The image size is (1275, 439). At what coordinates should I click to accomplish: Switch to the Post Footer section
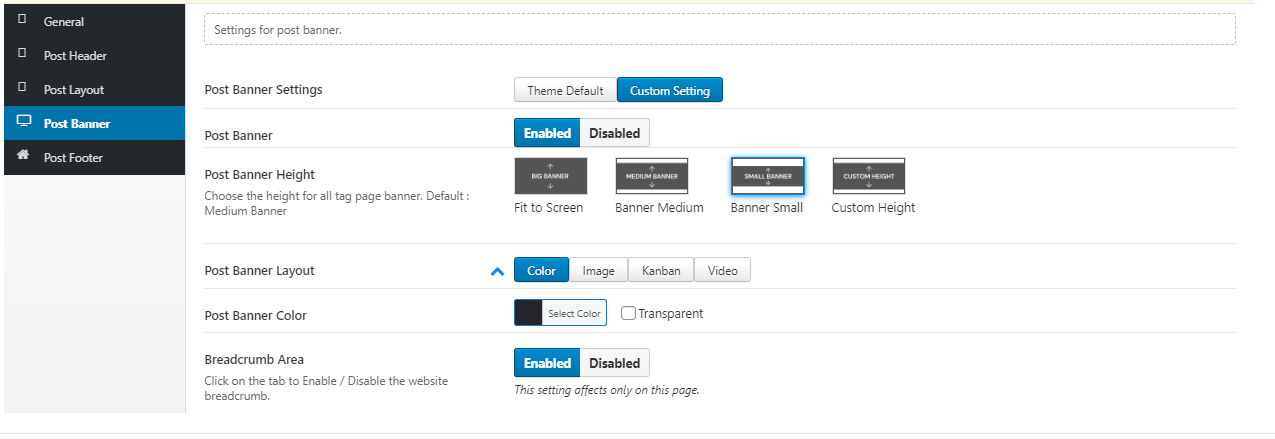(73, 158)
